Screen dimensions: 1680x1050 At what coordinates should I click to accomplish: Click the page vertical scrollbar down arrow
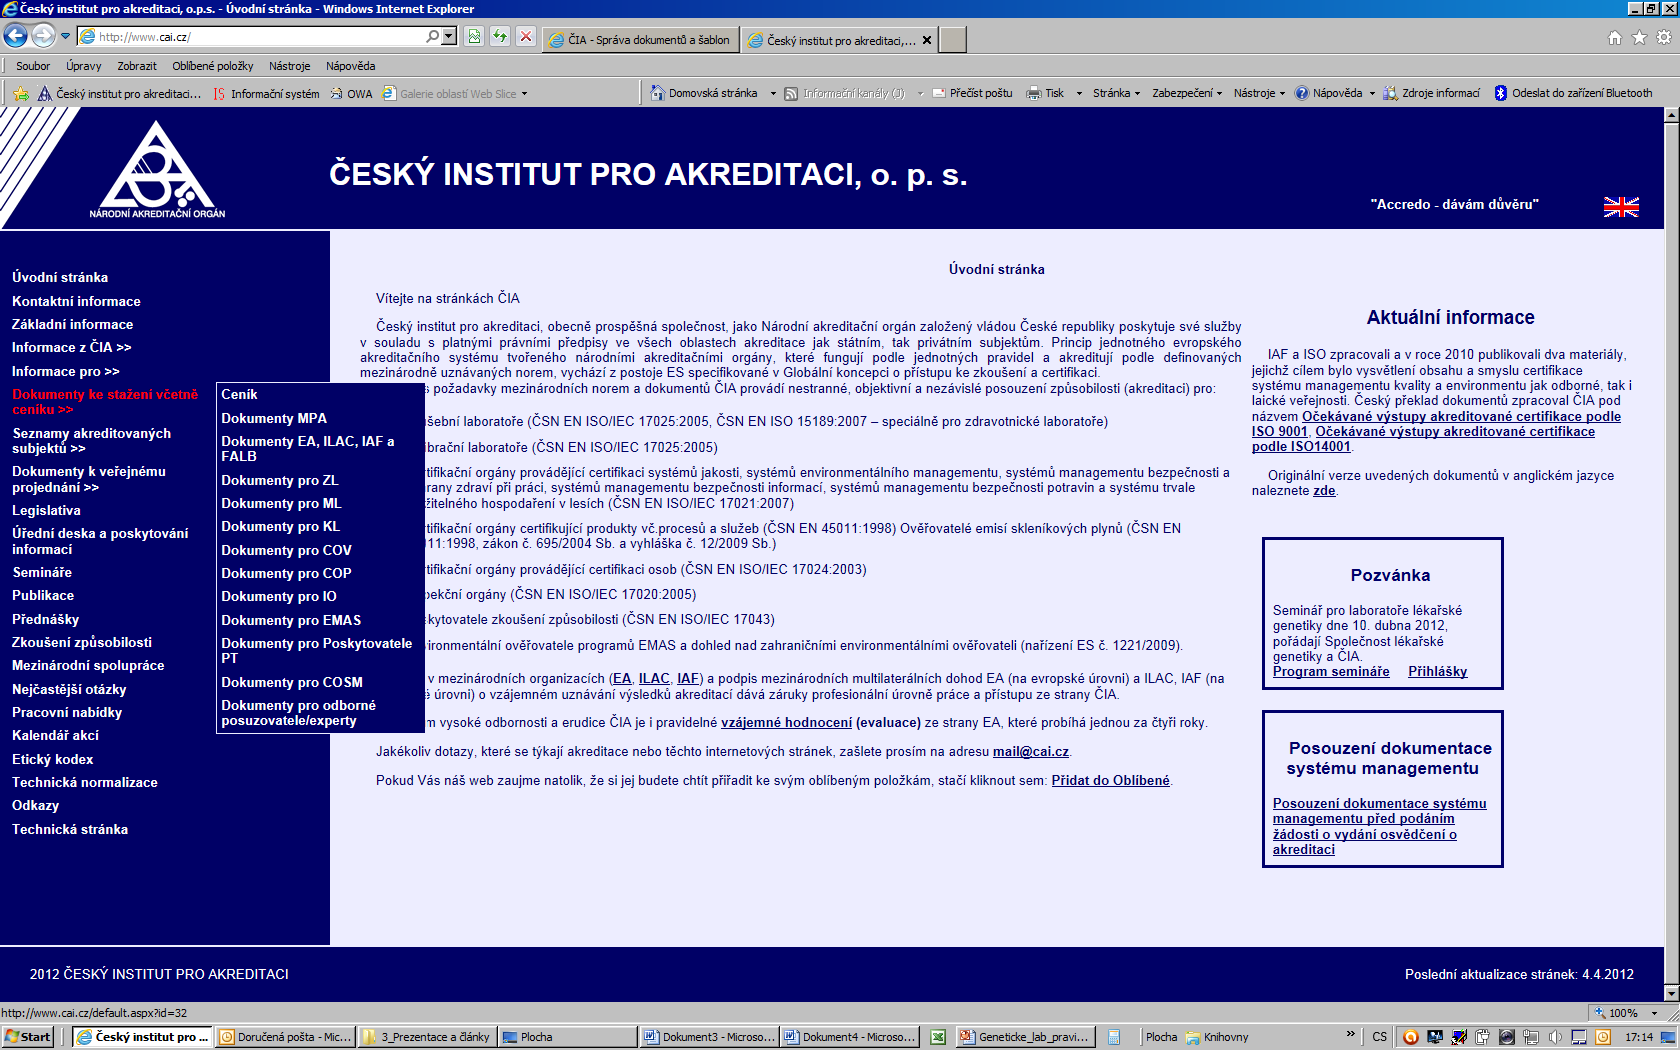click(1671, 993)
